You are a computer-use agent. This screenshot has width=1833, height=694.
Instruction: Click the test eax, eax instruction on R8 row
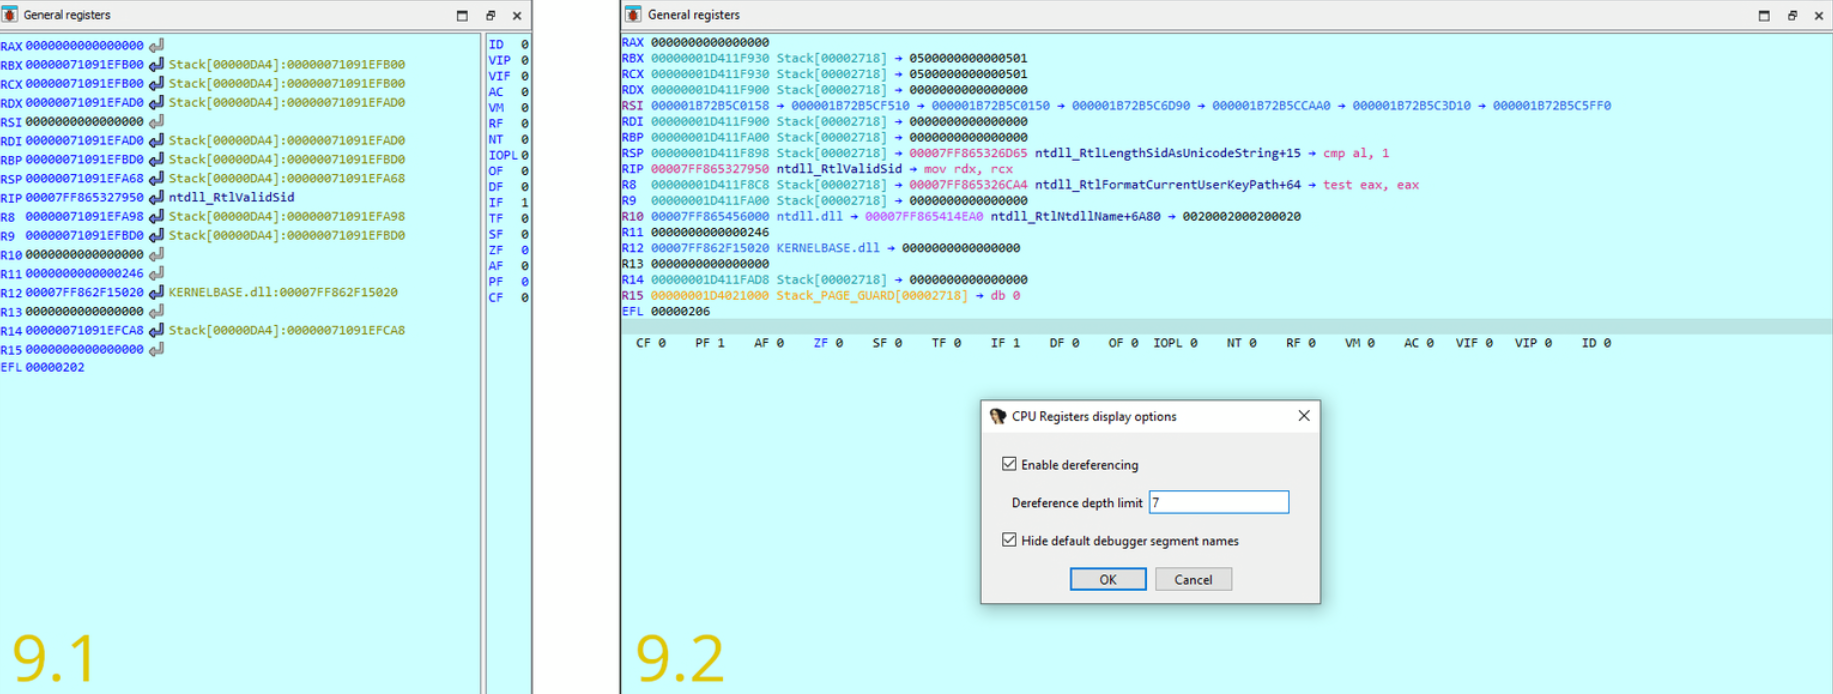pyautogui.click(x=1371, y=185)
